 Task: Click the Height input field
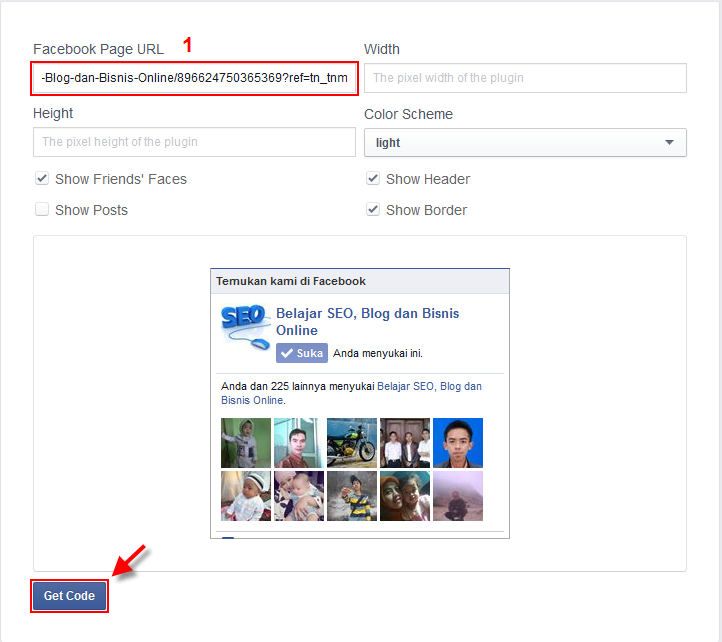pyautogui.click(x=194, y=142)
